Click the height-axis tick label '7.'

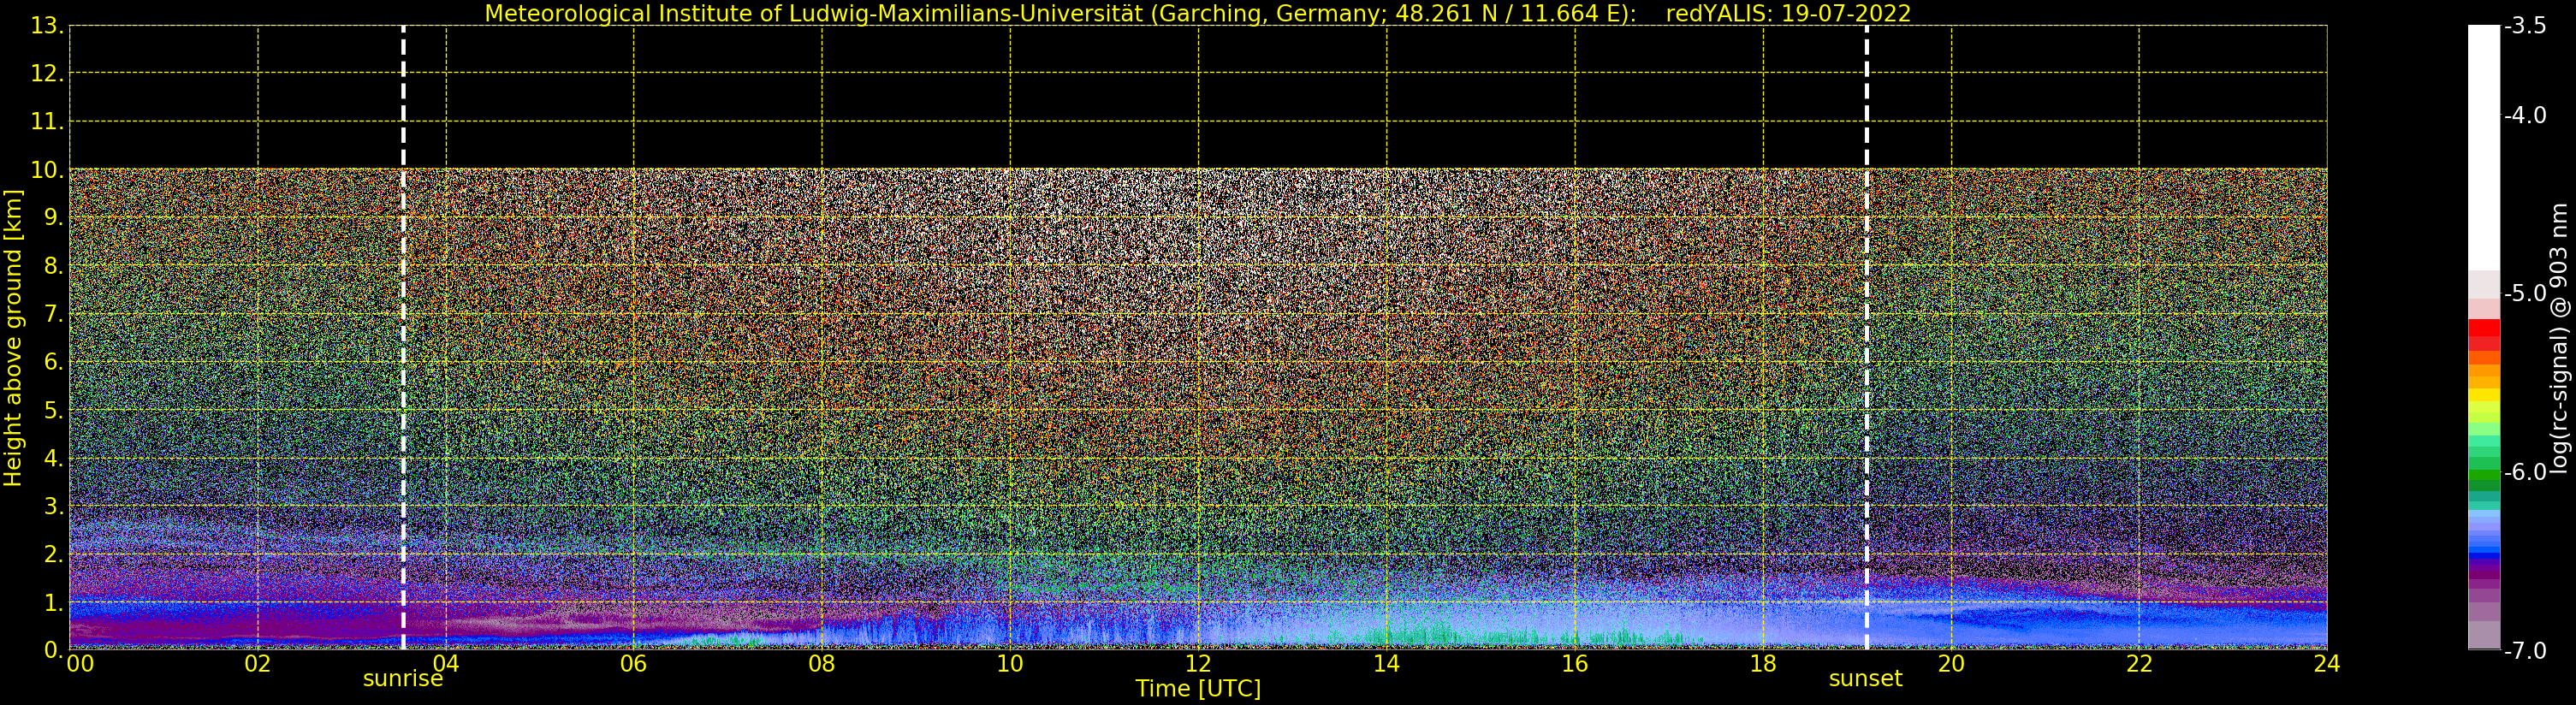pos(53,314)
